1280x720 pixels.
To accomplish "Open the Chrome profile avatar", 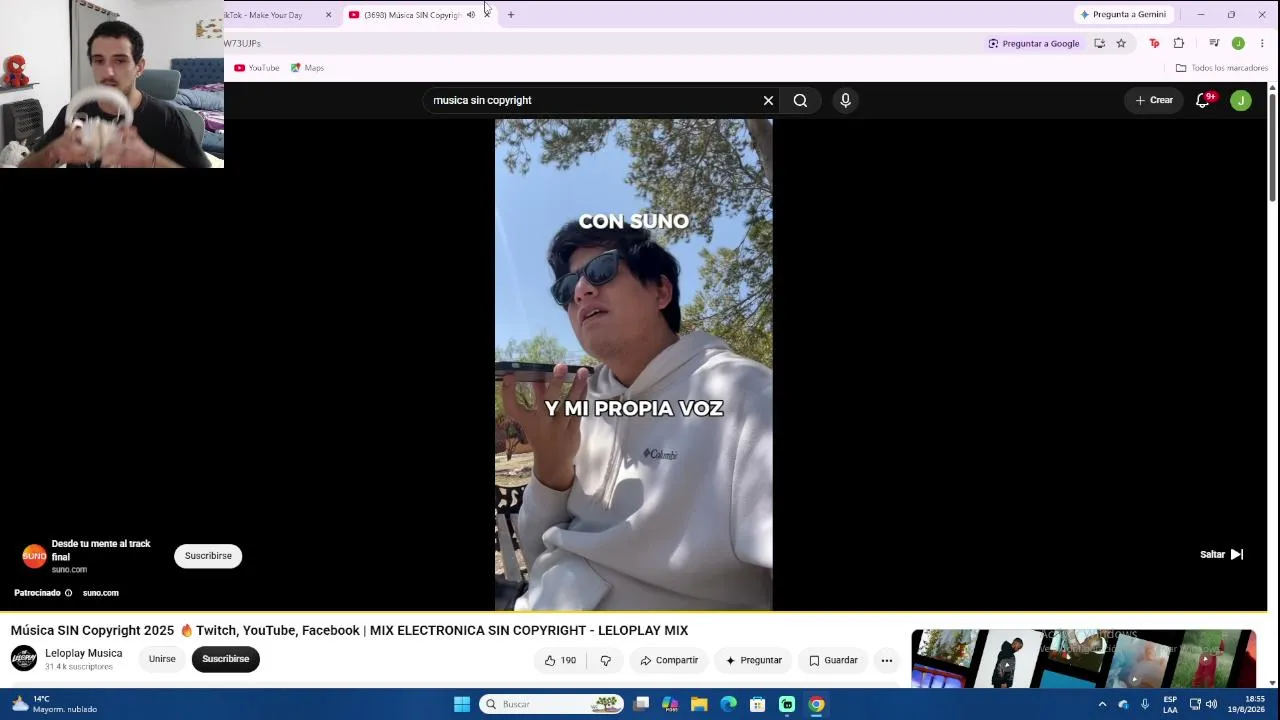I will coord(1238,43).
